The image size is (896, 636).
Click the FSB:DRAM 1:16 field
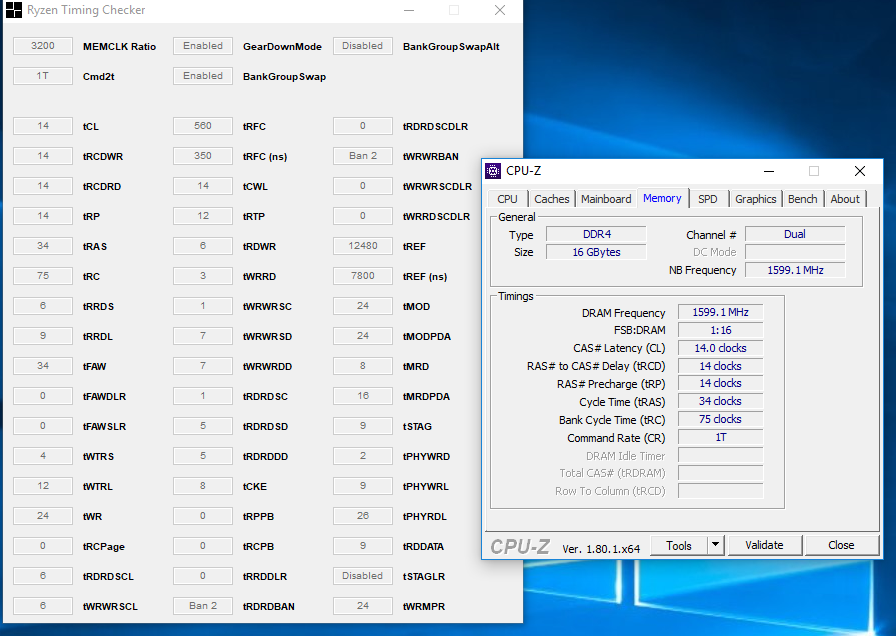pyautogui.click(x=720, y=330)
